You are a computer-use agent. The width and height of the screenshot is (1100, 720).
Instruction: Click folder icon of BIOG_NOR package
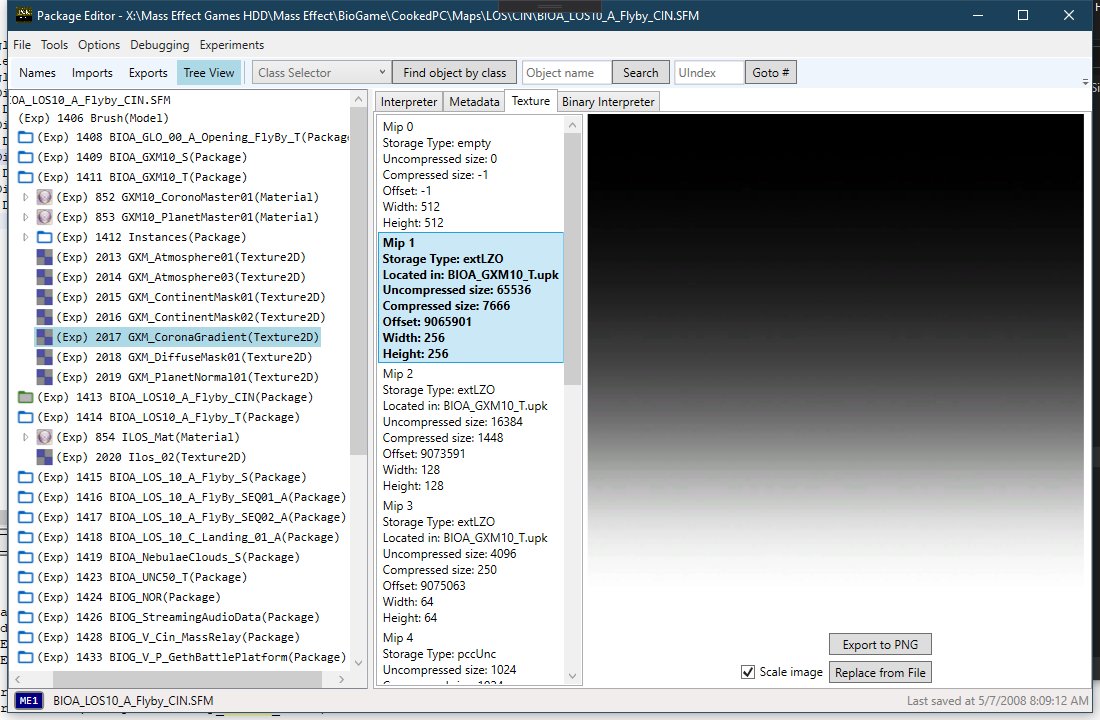25,597
